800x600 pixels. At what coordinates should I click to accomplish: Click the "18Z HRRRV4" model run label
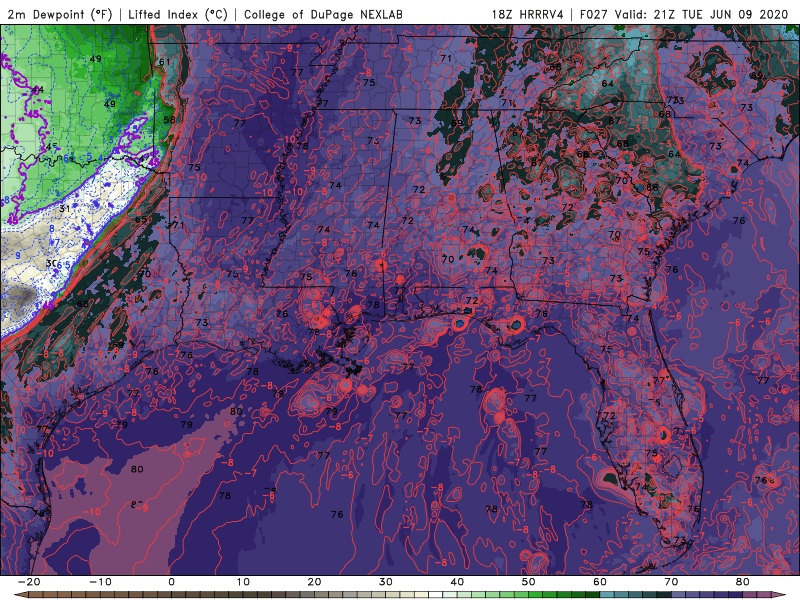(528, 14)
